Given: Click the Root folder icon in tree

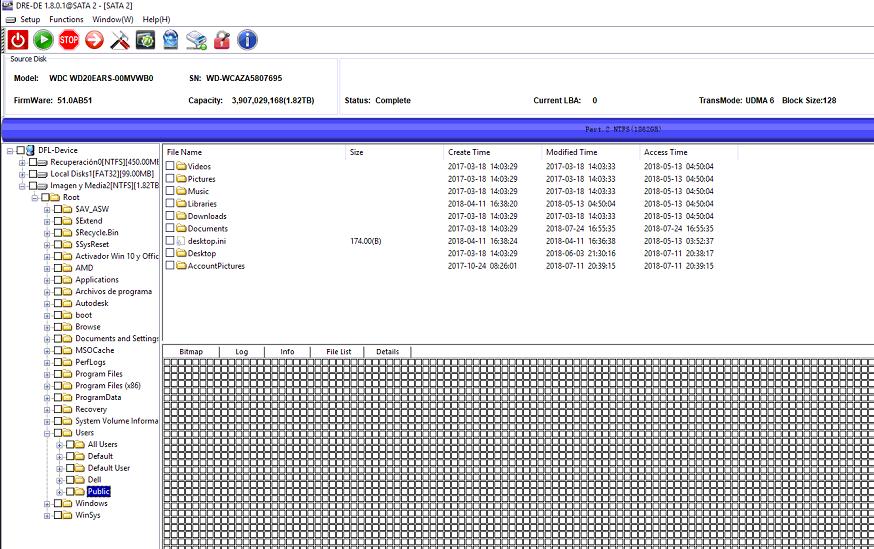Looking at the screenshot, I should [x=55, y=197].
